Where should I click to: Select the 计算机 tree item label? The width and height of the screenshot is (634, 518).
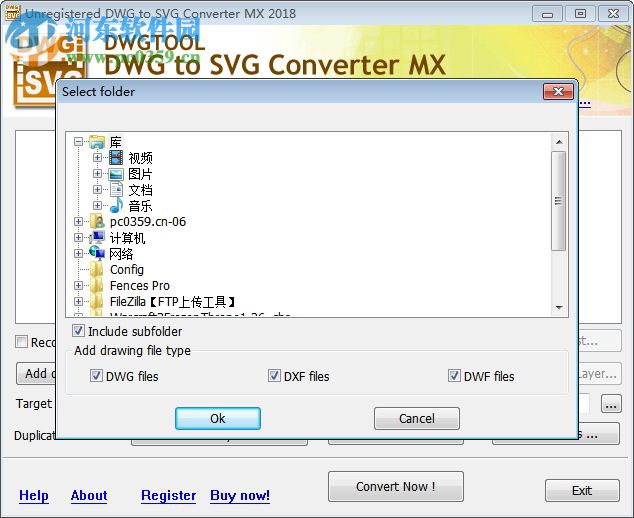click(x=127, y=238)
